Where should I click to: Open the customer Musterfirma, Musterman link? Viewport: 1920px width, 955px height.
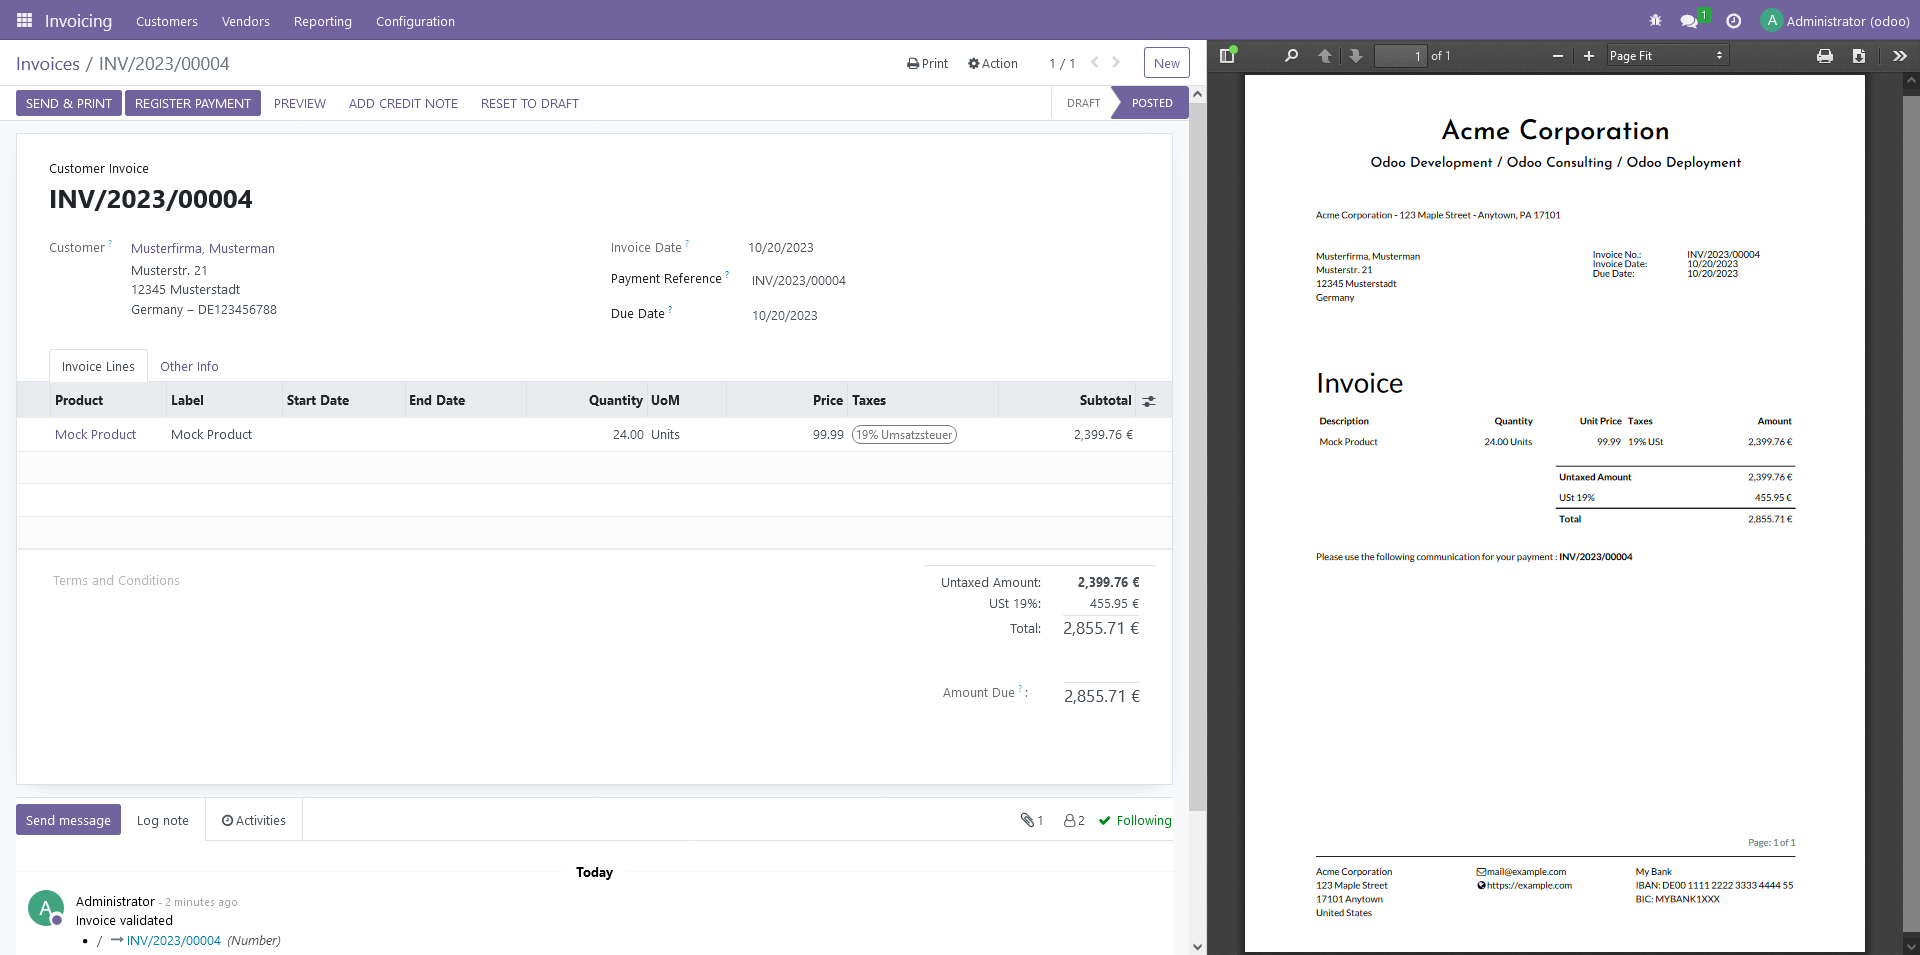[202, 248]
